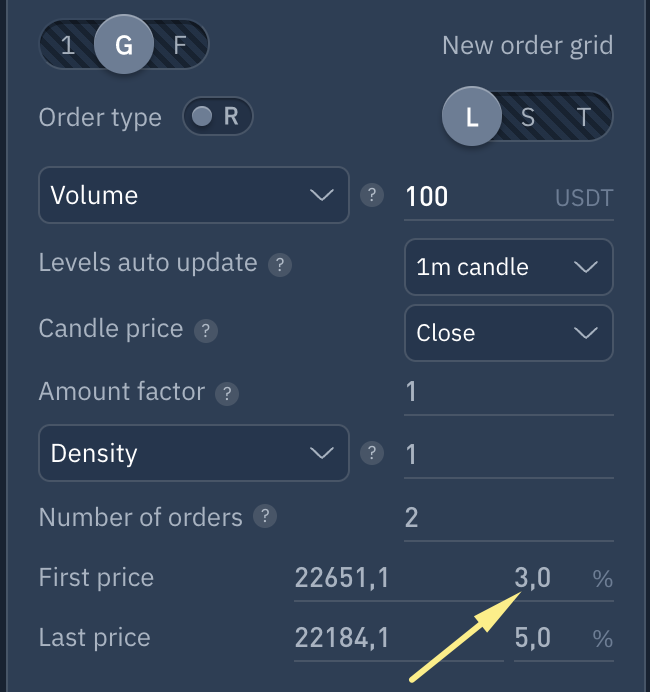650x692 pixels.
Task: Select the T side option
Action: pyautogui.click(x=584, y=118)
